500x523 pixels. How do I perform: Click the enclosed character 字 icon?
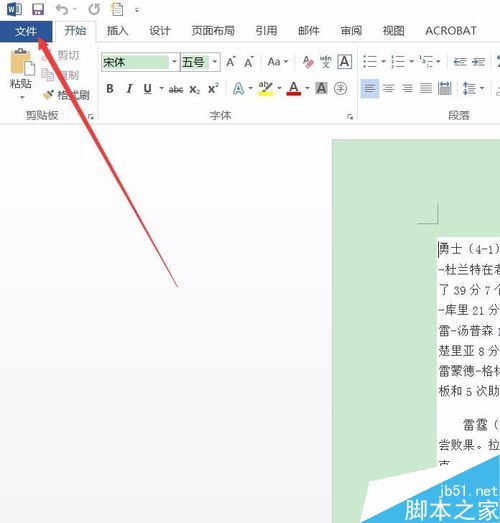click(x=340, y=88)
